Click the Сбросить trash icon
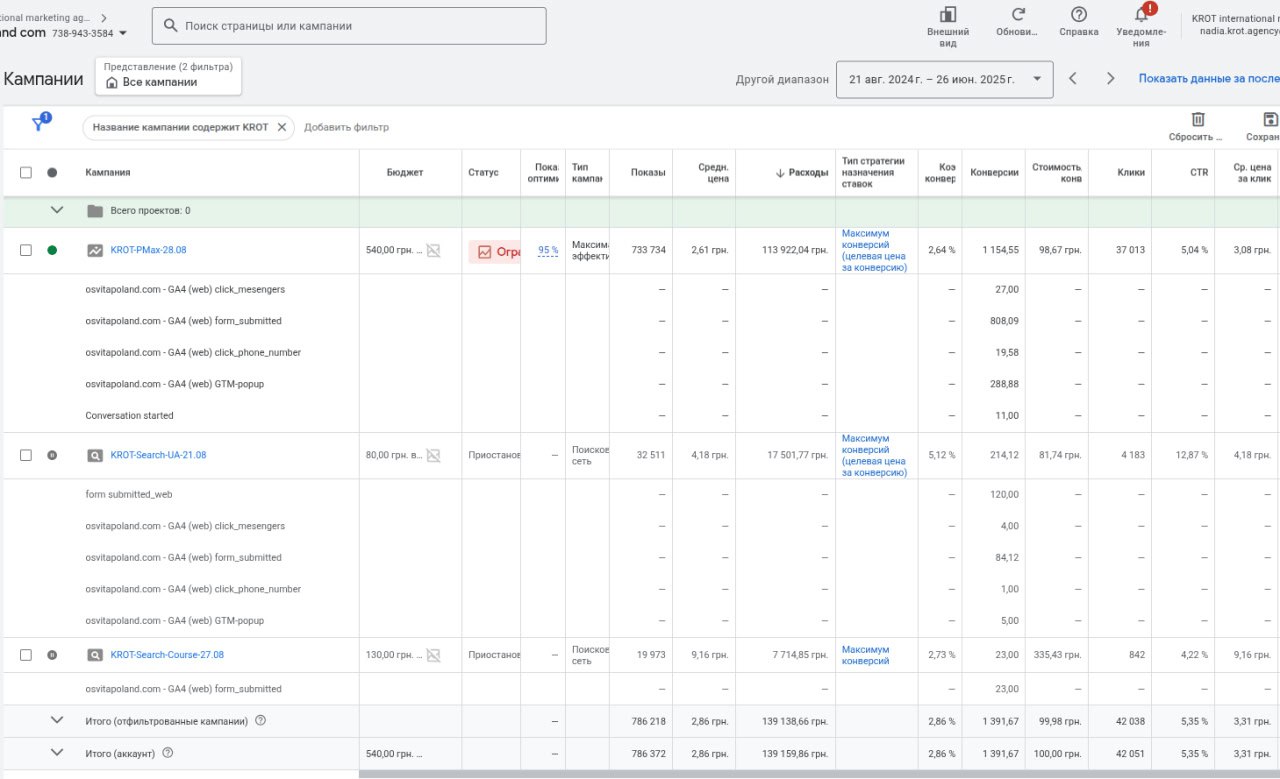Image resolution: width=1280 pixels, height=779 pixels. [1198, 120]
